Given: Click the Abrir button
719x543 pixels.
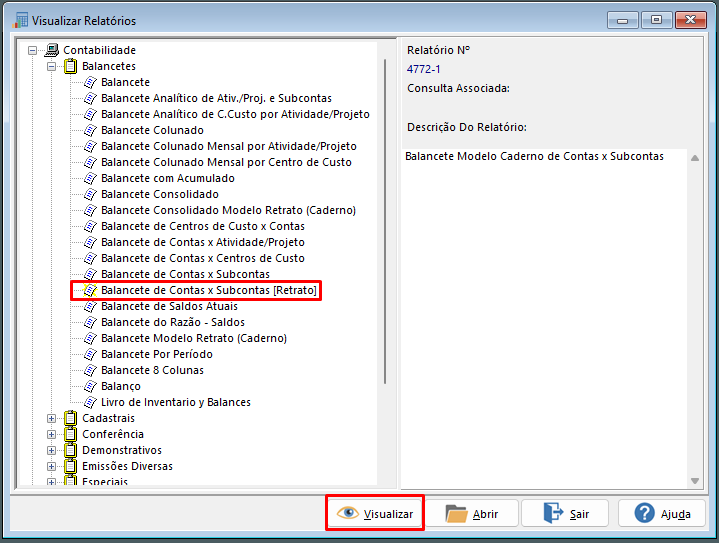Looking at the screenshot, I should pos(472,514).
